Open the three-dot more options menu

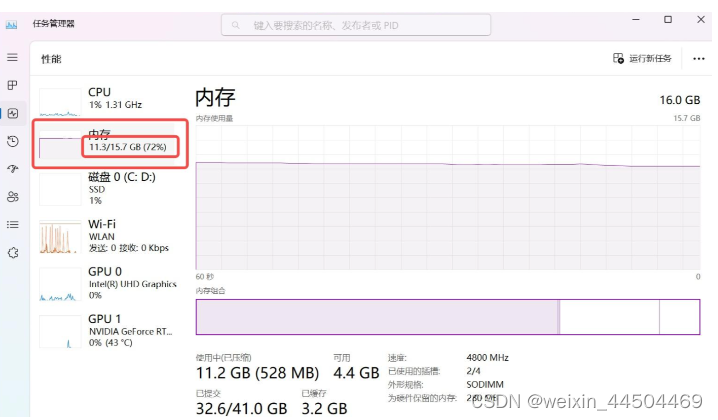tap(698, 59)
